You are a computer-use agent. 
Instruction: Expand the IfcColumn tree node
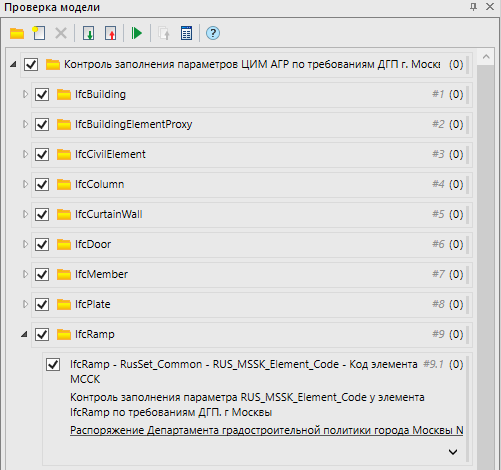25,184
